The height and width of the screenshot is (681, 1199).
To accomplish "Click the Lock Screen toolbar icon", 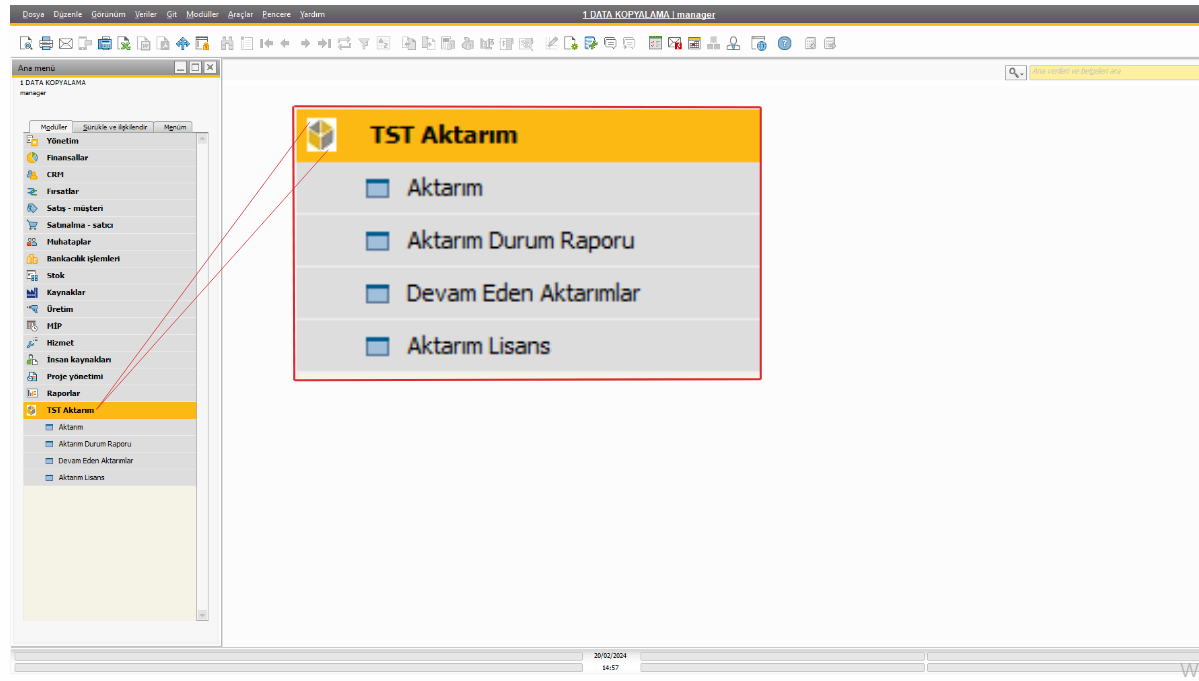I will [x=202, y=43].
